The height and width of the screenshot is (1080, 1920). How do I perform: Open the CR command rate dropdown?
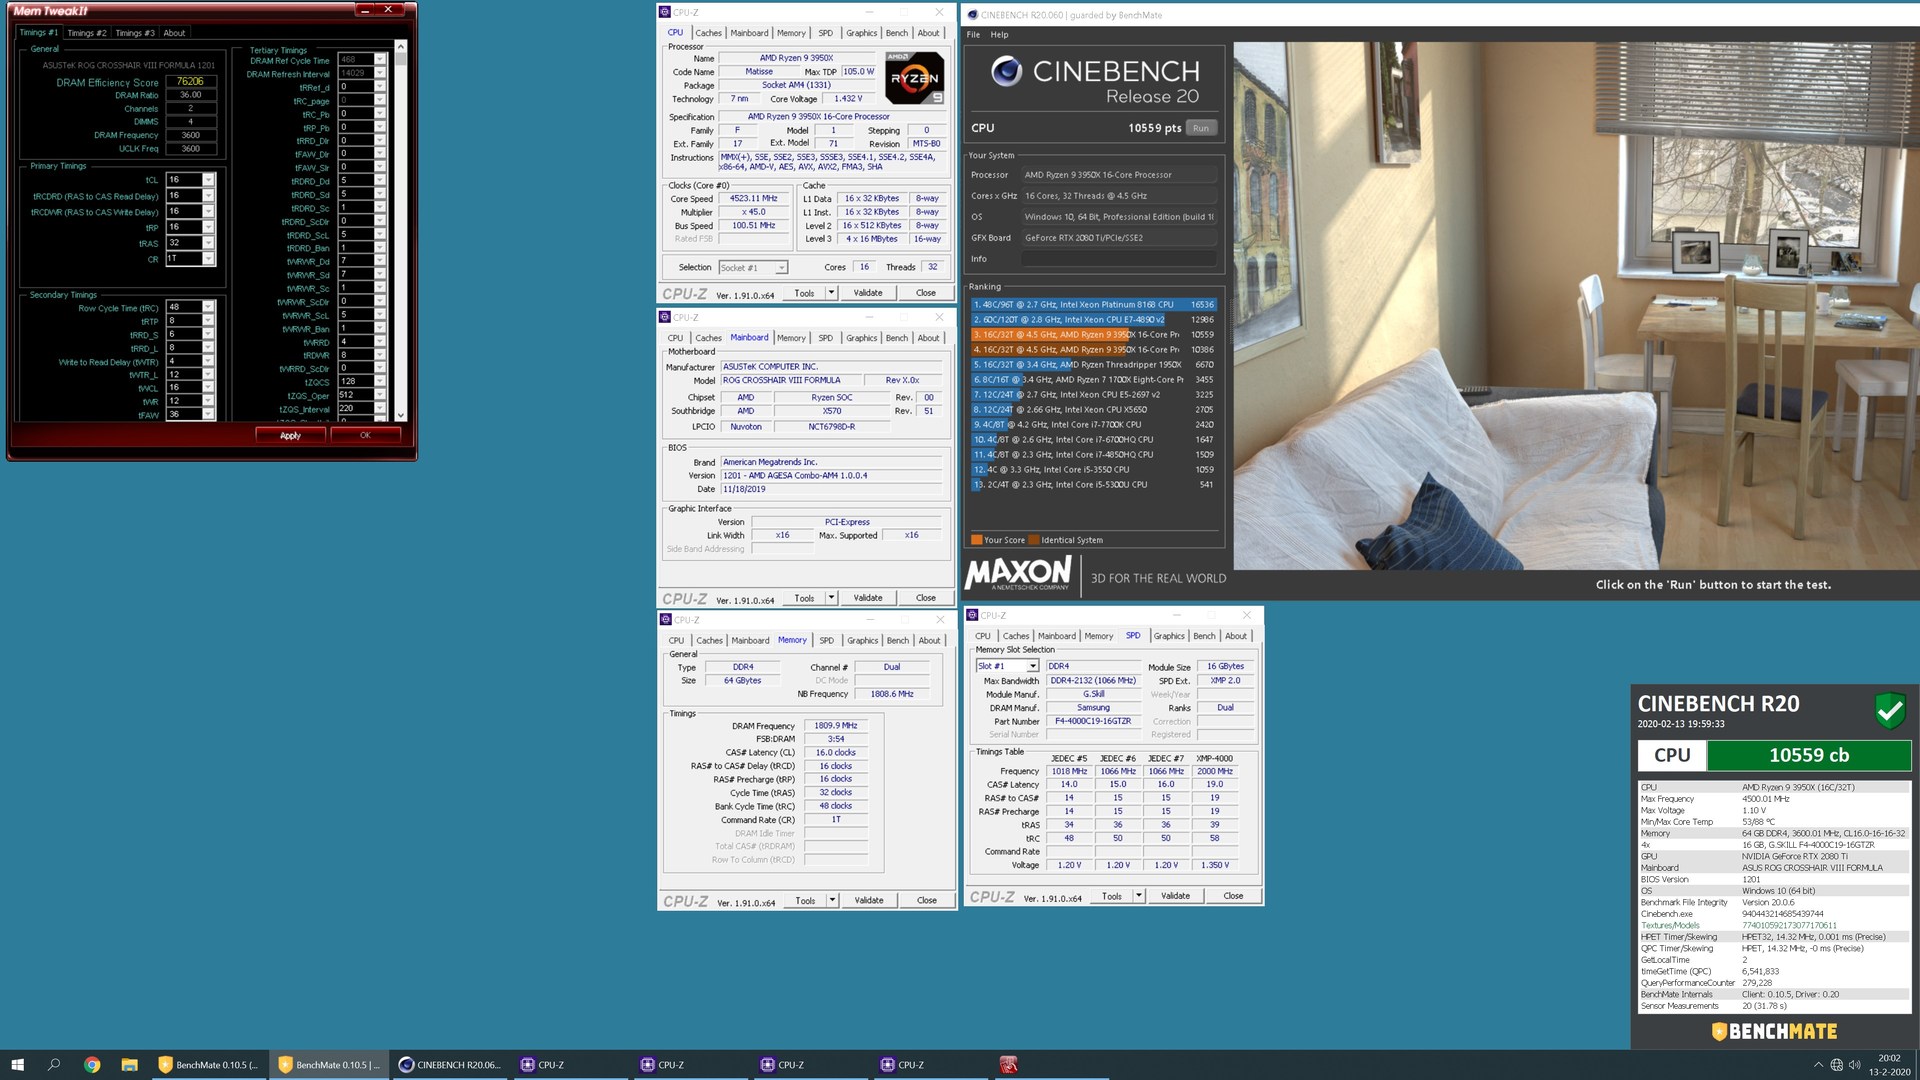[x=208, y=259]
